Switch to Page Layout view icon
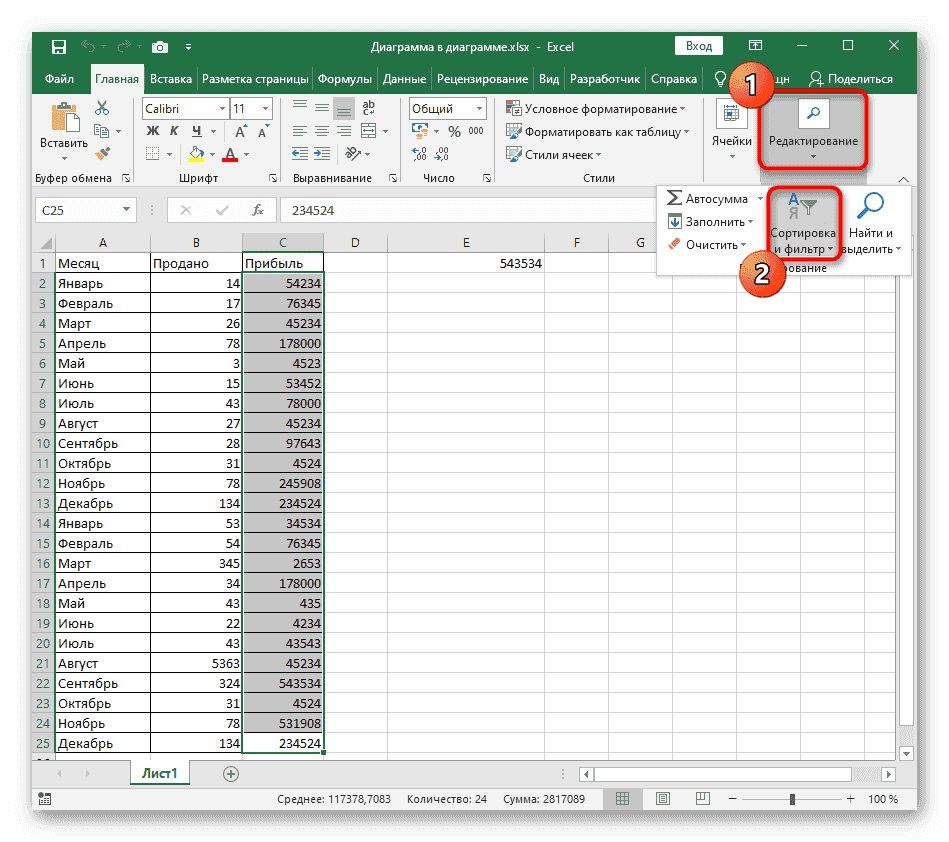The image size is (949, 842). point(661,799)
